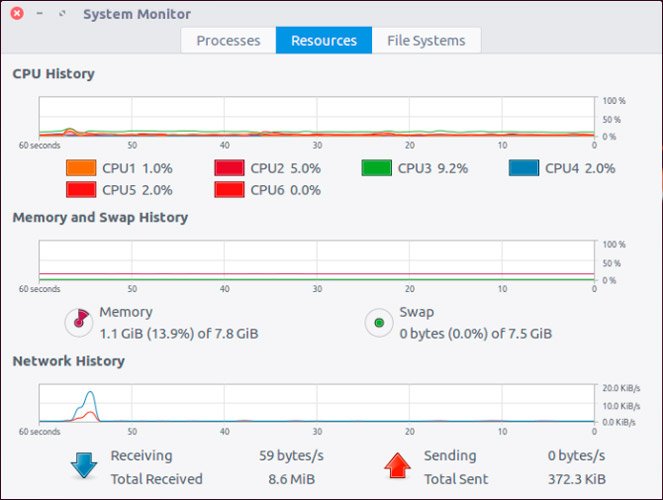Click the CPU History heading
The image size is (663, 500).
pos(54,74)
